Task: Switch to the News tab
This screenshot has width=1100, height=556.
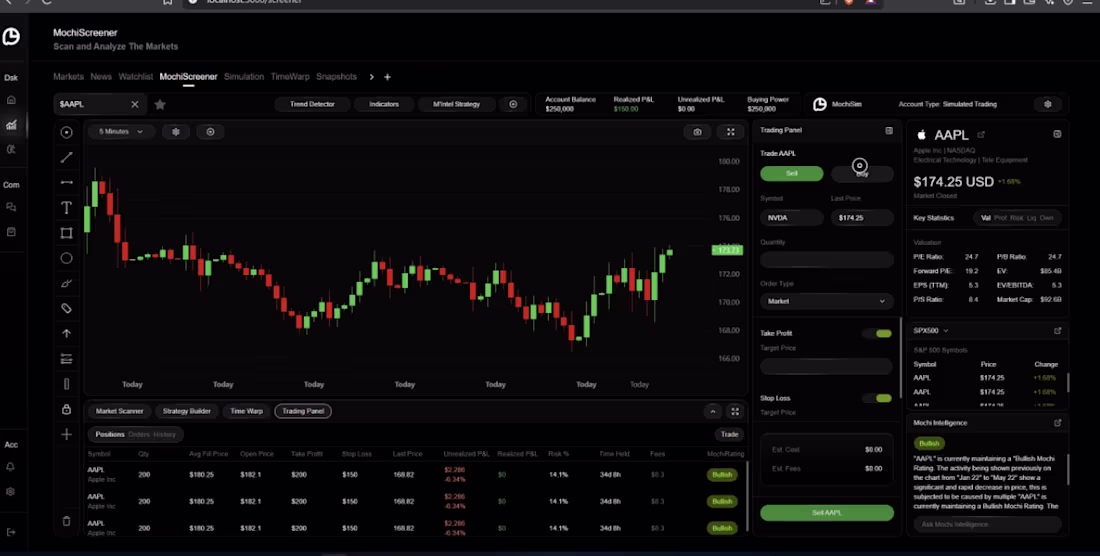Action: 101,77
